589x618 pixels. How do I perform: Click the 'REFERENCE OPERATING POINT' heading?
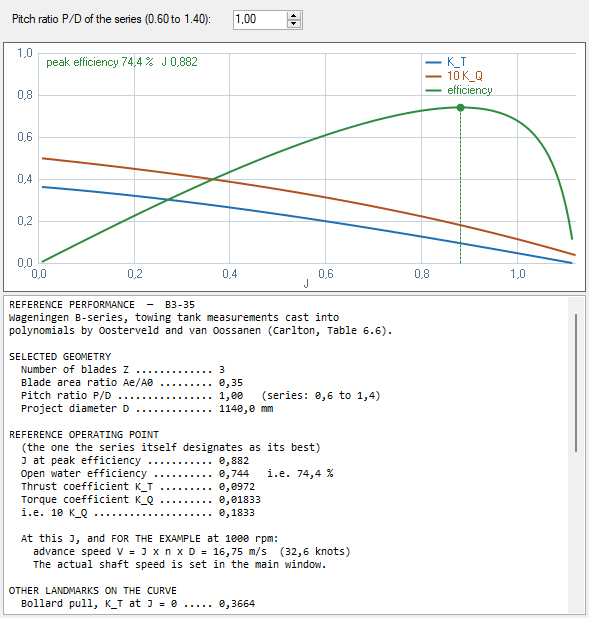click(84, 435)
